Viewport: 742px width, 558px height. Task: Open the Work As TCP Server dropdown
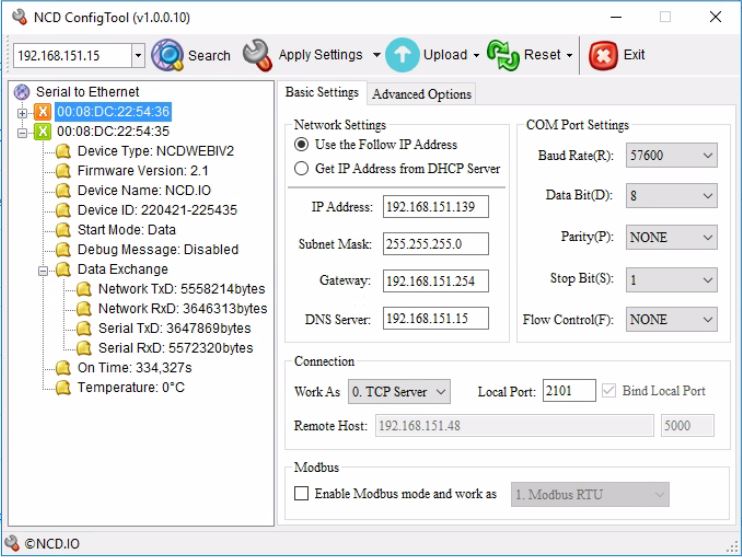(399, 391)
